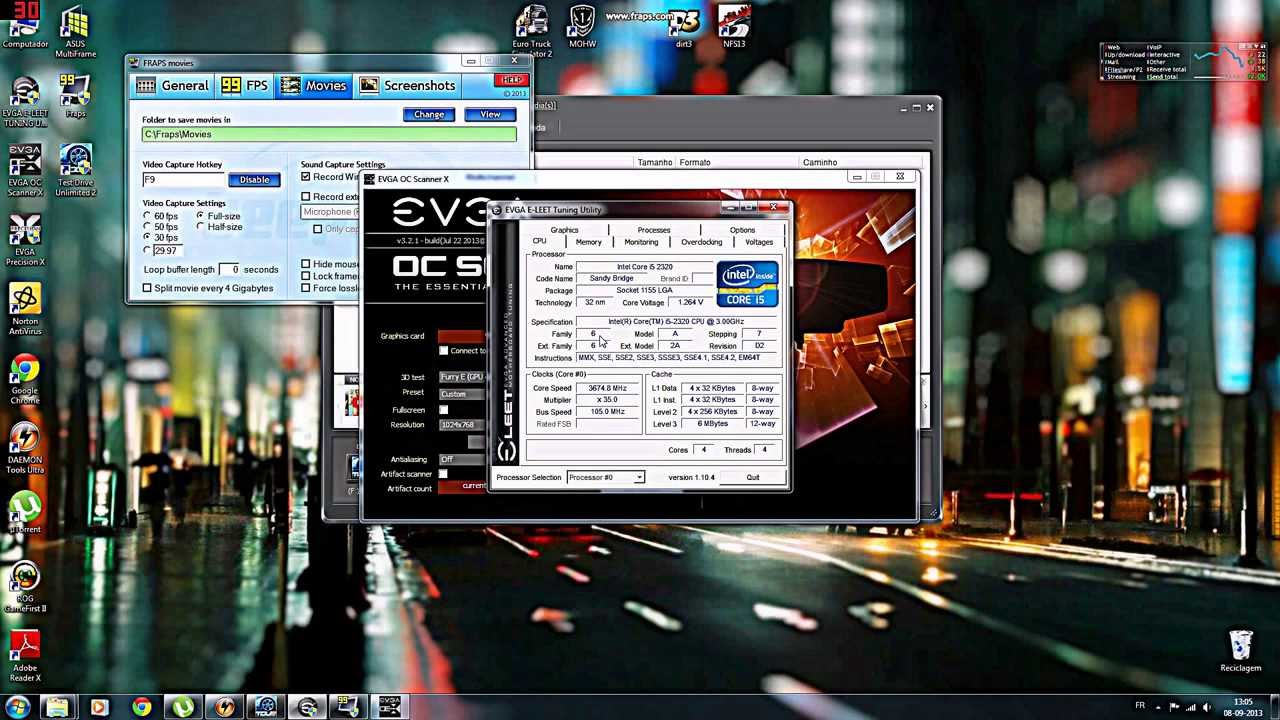Screen dimensions: 1280x720
Task: Toggle Record Win sound checkbox
Action: (306, 177)
